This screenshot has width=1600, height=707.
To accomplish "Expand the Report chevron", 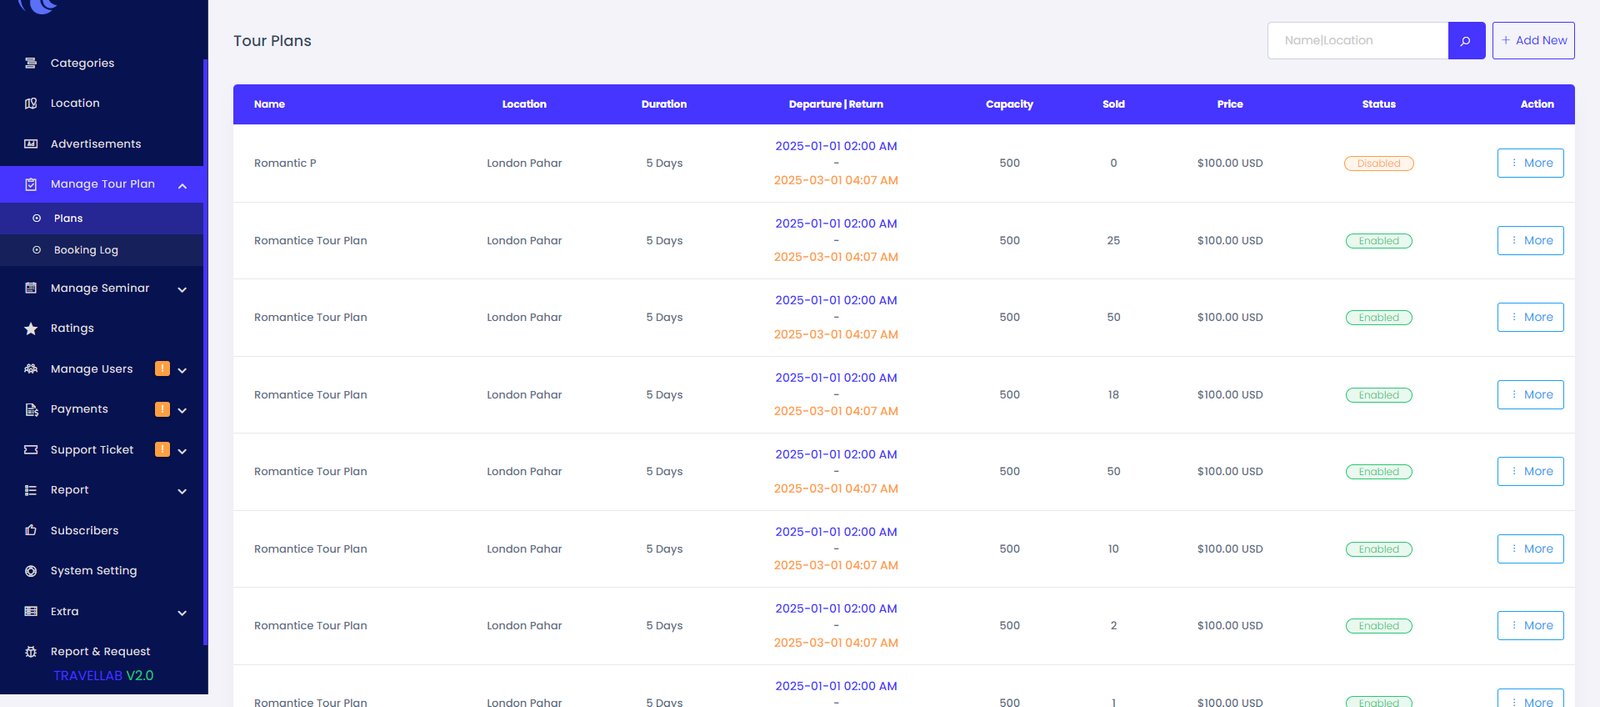I will coord(182,491).
